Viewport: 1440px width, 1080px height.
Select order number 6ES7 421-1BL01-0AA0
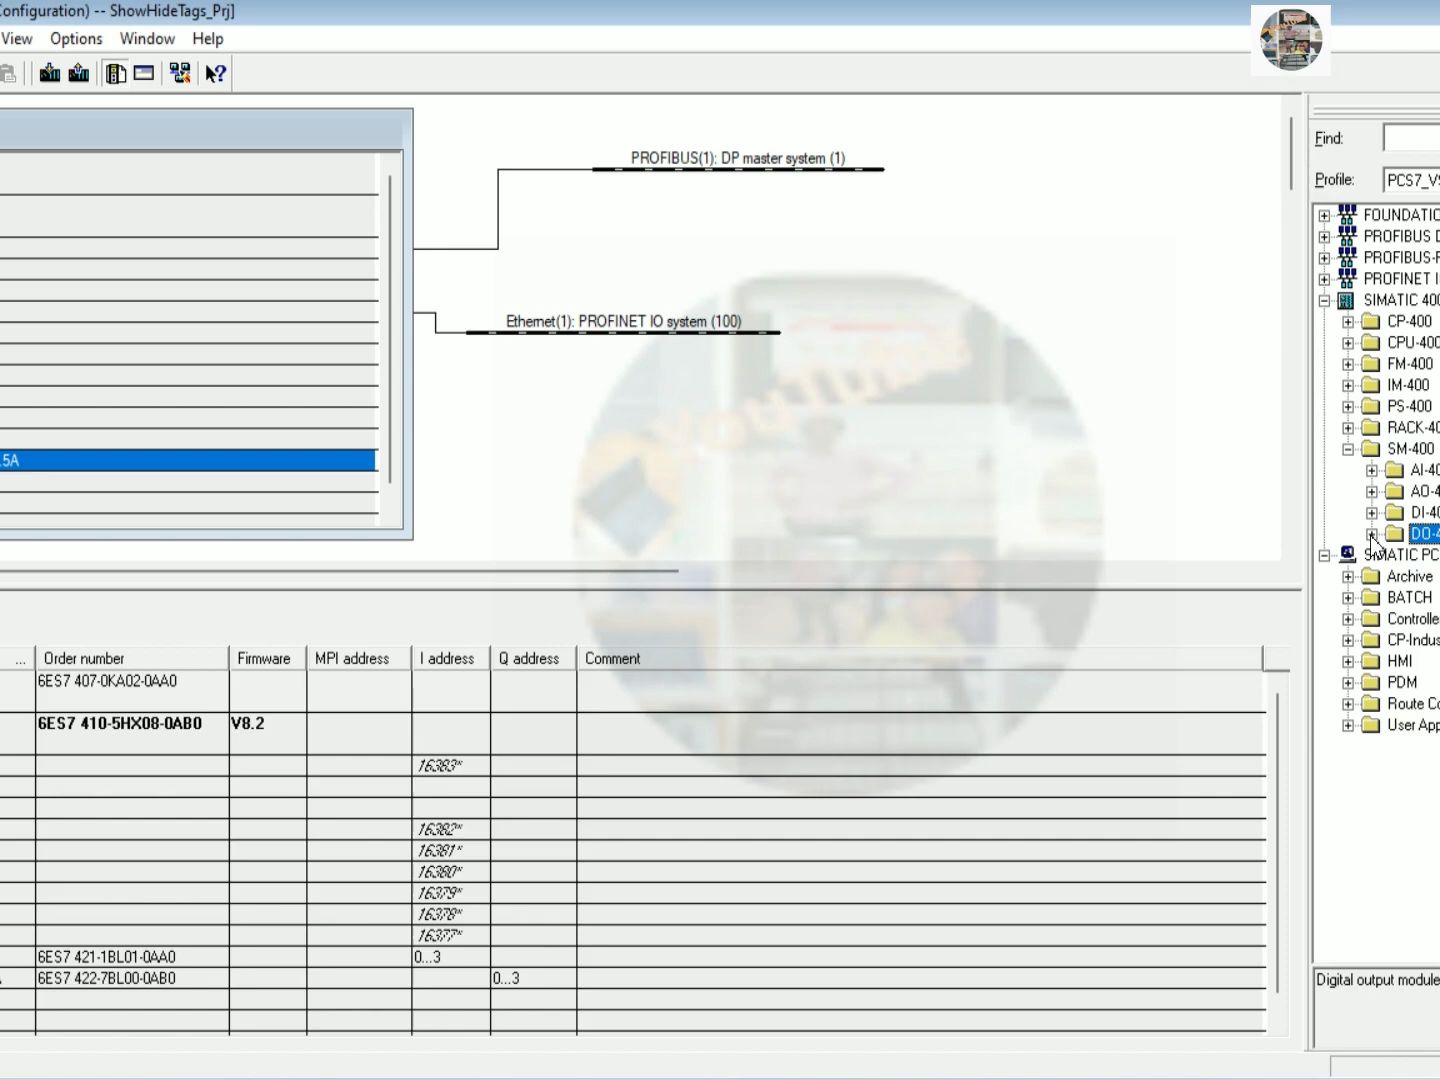[x=106, y=957]
